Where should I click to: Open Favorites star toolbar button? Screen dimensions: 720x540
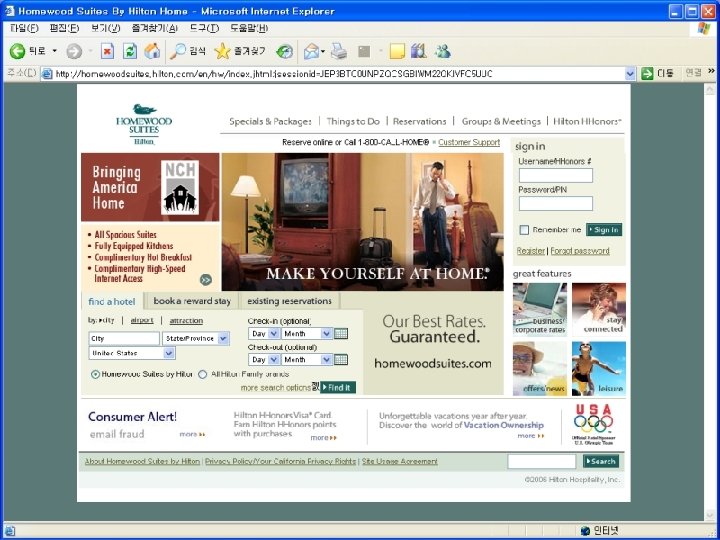pyautogui.click(x=240, y=51)
